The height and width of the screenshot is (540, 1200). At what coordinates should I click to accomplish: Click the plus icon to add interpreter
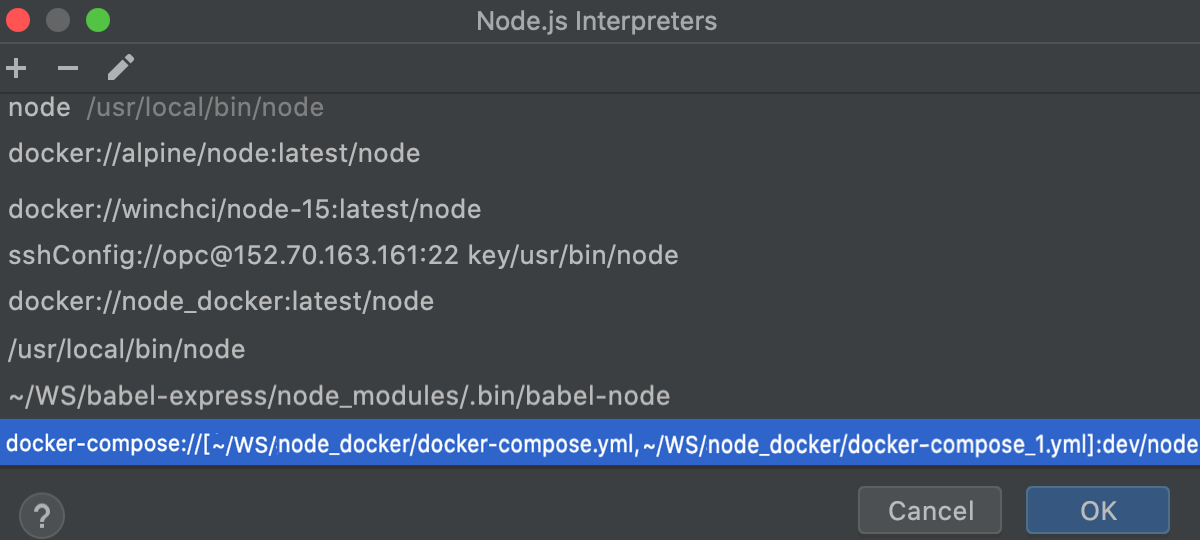tap(17, 68)
